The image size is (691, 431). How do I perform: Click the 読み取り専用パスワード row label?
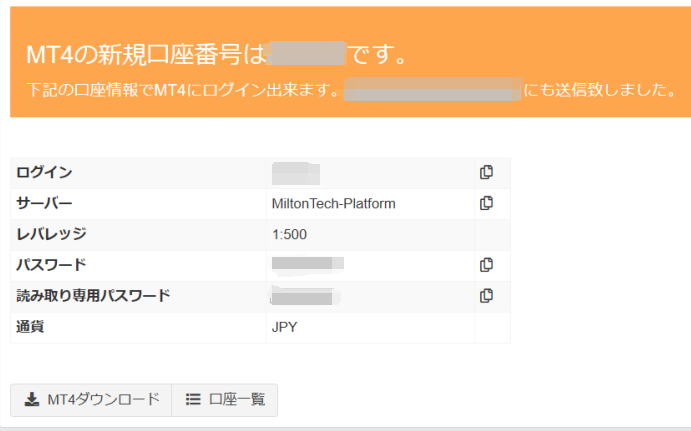tap(93, 296)
